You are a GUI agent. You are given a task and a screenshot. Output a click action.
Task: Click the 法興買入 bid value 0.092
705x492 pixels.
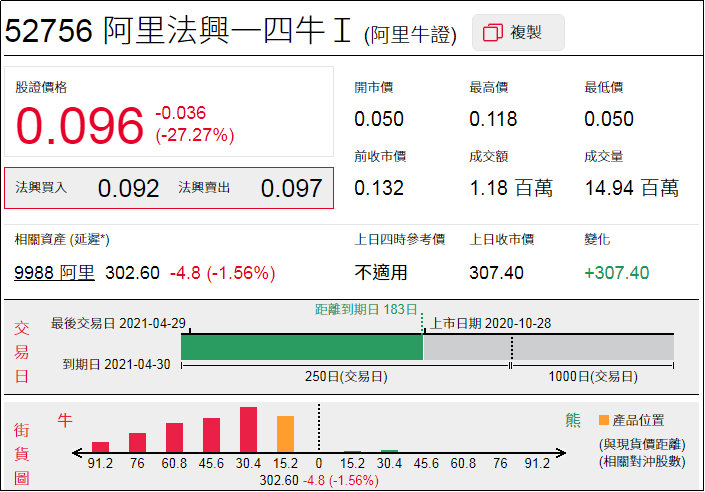point(128,188)
